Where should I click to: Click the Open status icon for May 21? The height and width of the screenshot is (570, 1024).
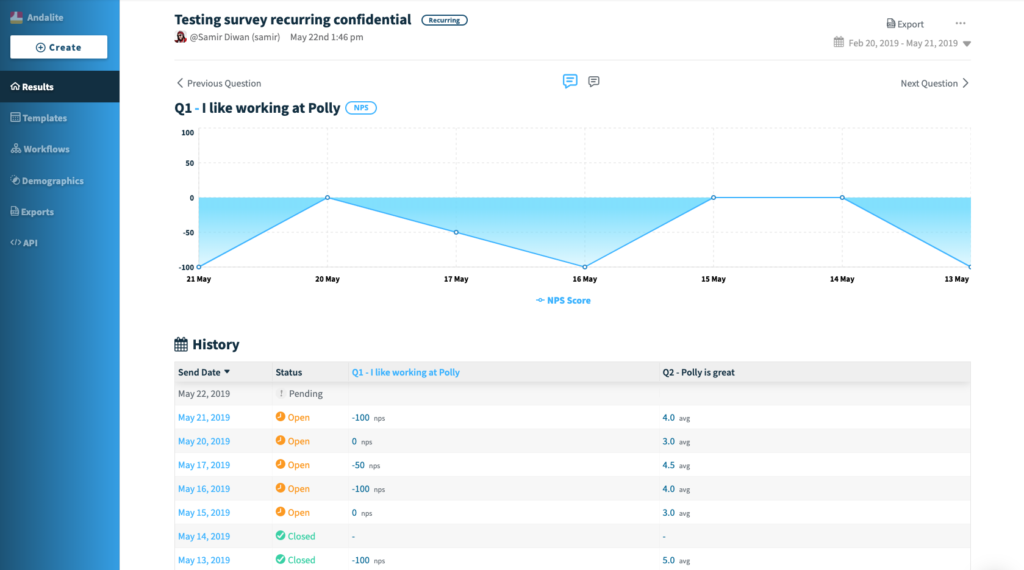[280, 417]
